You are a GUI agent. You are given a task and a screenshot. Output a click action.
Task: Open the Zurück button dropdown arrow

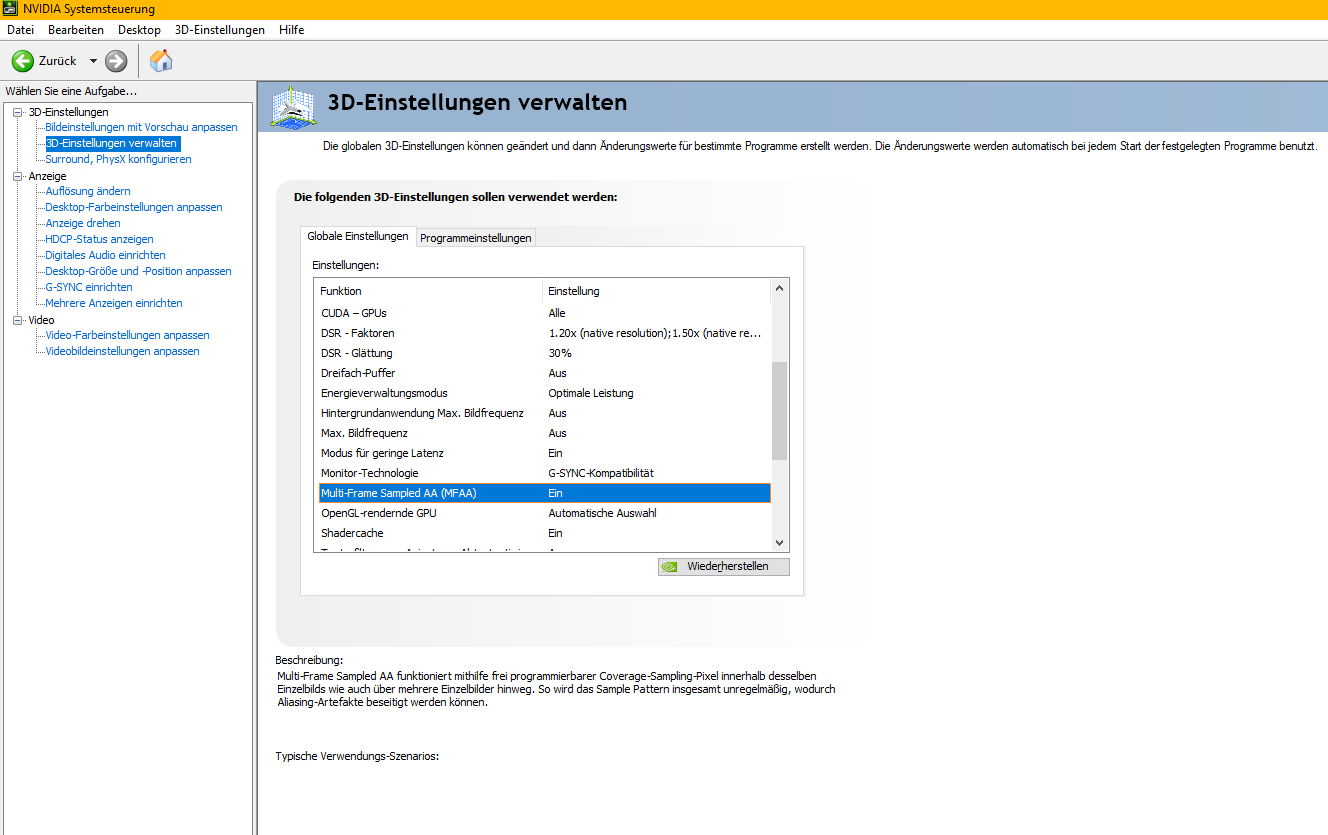point(91,61)
